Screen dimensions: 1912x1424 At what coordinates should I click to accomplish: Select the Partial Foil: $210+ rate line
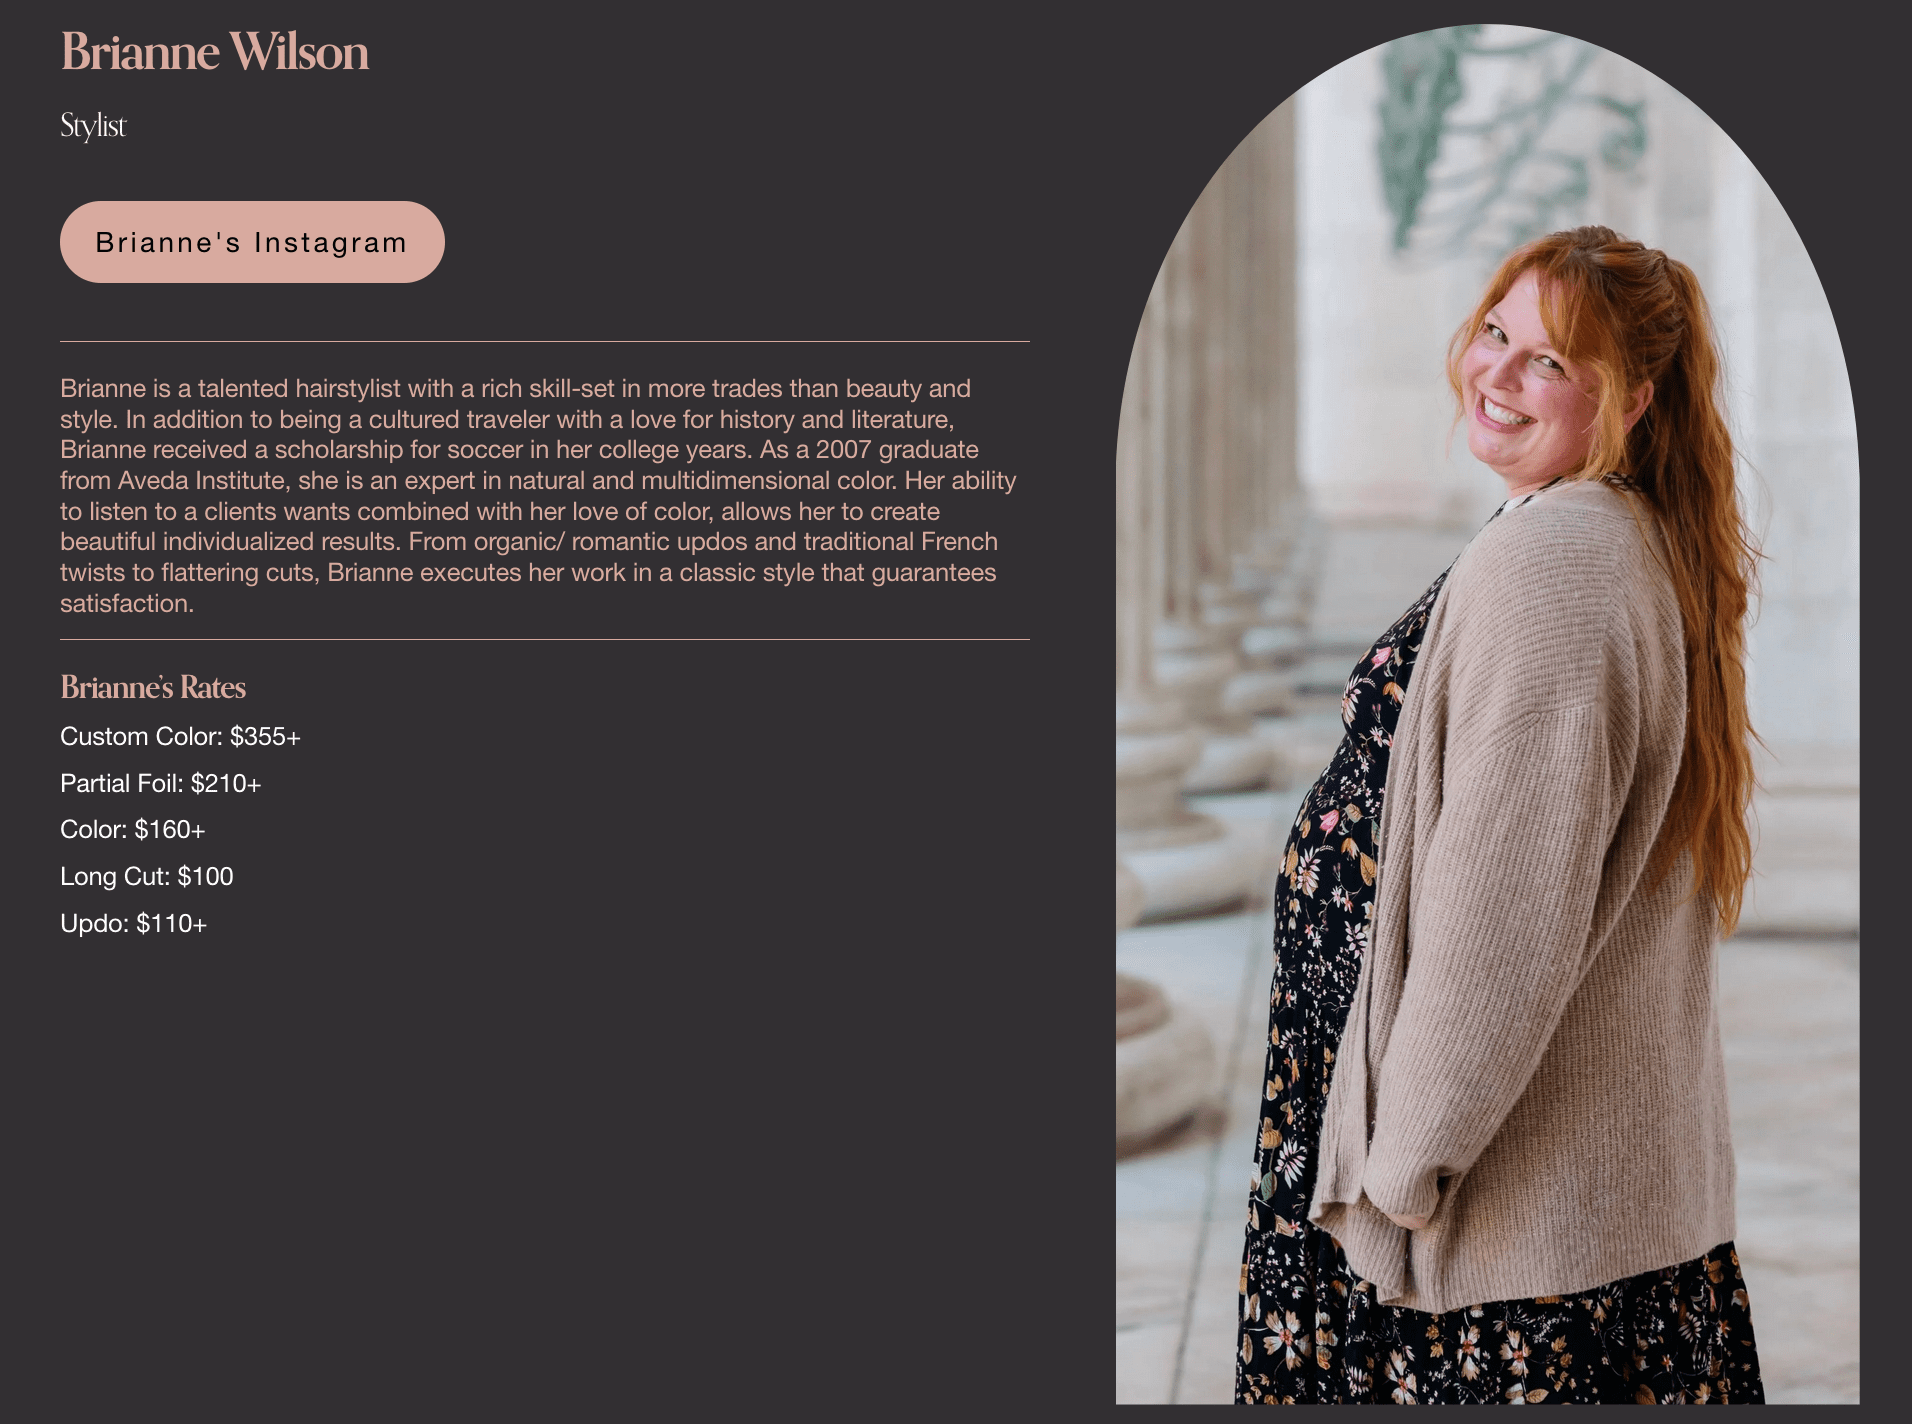tap(160, 784)
